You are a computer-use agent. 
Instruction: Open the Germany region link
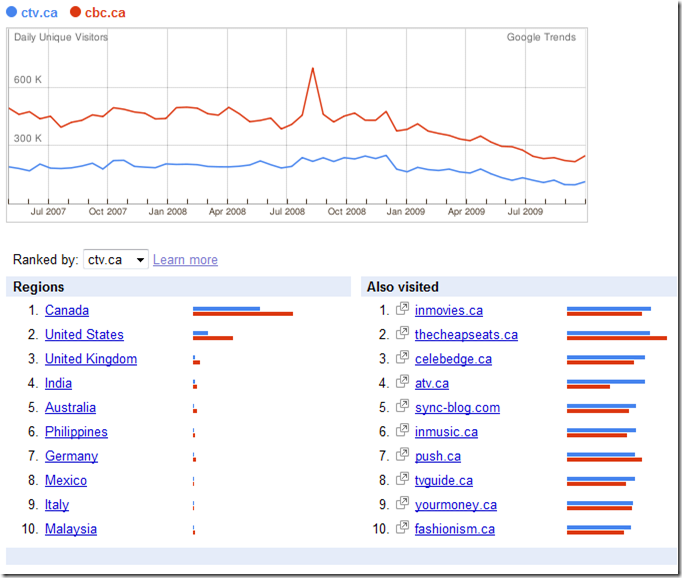(x=71, y=456)
